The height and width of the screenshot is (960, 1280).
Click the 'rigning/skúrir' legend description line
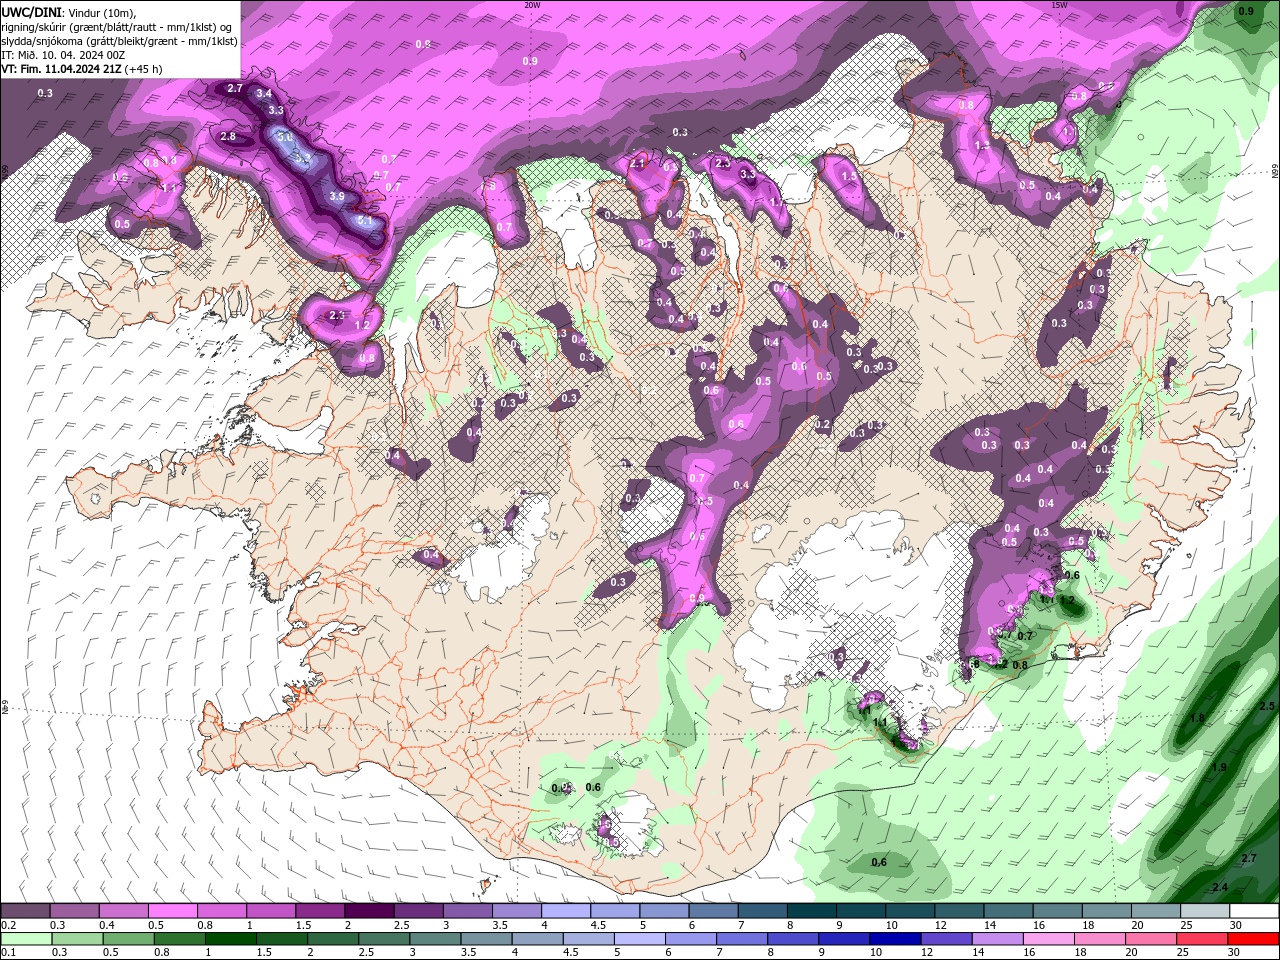pos(117,26)
